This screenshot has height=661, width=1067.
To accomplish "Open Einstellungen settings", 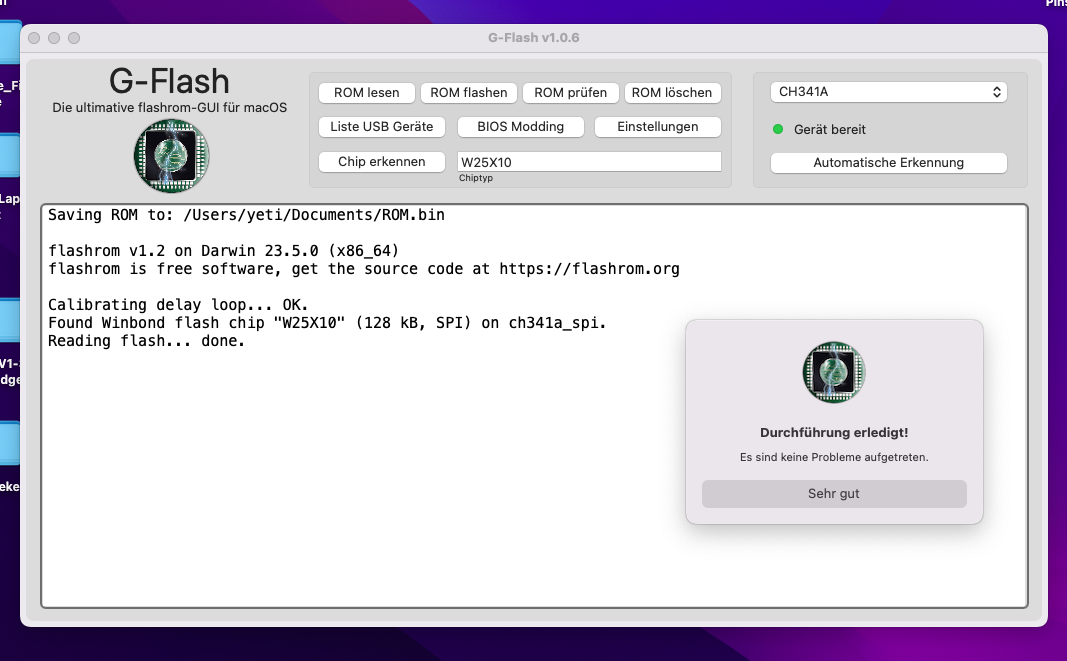I will point(657,127).
